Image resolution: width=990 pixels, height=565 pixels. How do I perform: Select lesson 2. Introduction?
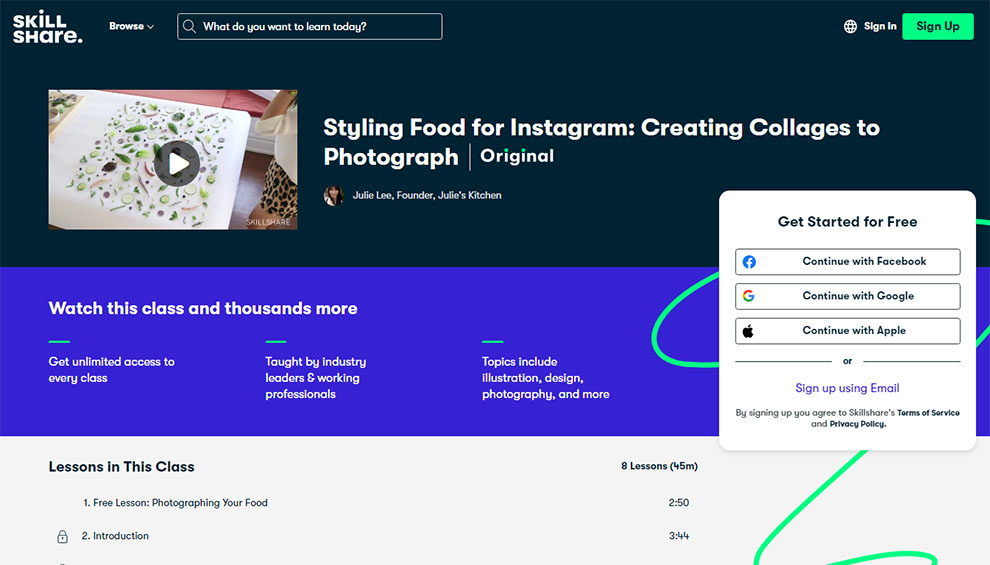pos(115,536)
